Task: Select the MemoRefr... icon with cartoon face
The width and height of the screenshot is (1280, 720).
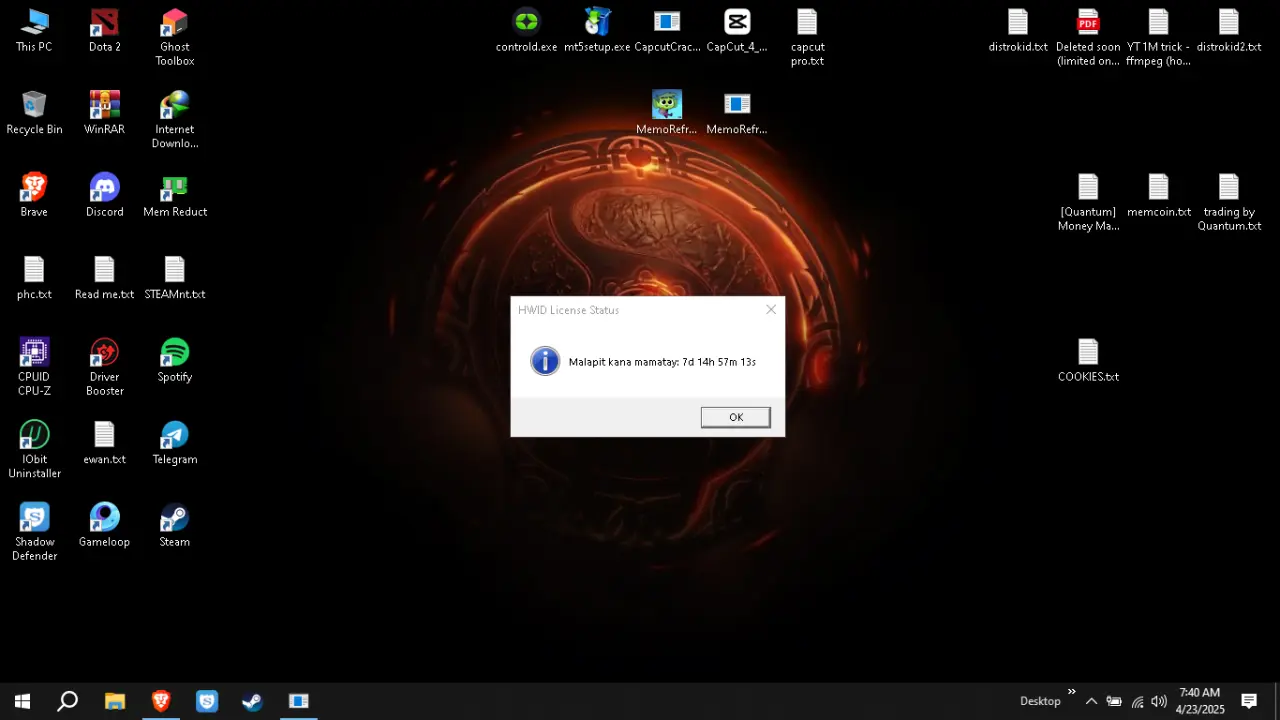Action: tap(667, 113)
